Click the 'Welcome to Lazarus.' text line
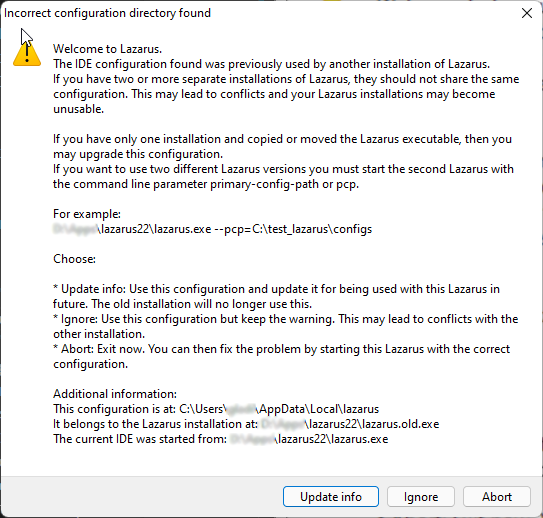Image resolution: width=543 pixels, height=518 pixels. (x=107, y=49)
